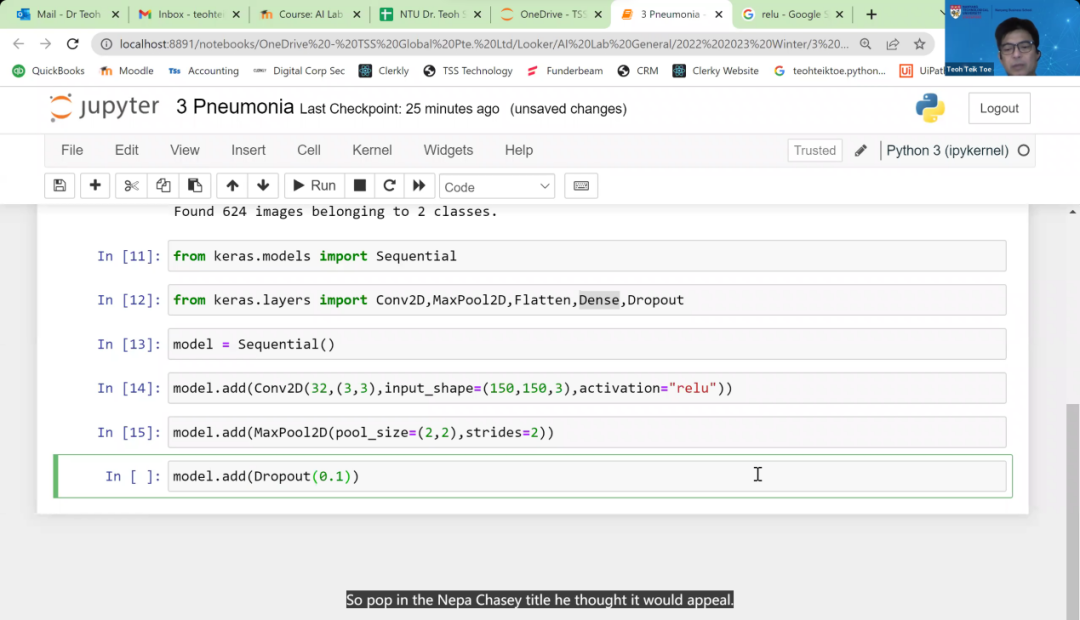Open the Clerky Website bookmark
This screenshot has width=1080, height=620.
click(x=716, y=71)
